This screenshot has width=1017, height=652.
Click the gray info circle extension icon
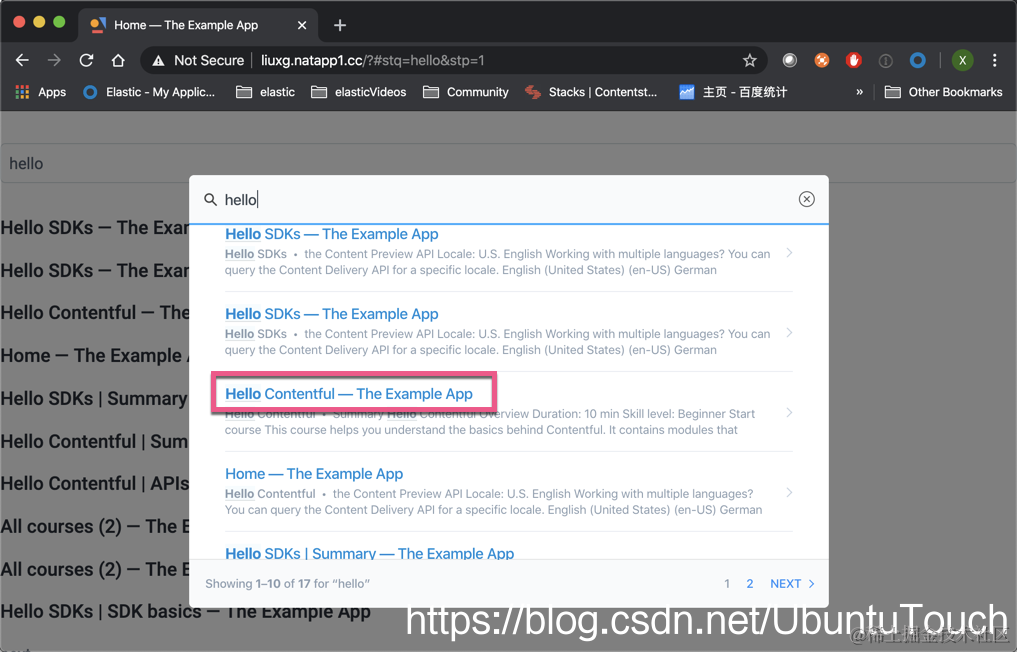click(885, 60)
